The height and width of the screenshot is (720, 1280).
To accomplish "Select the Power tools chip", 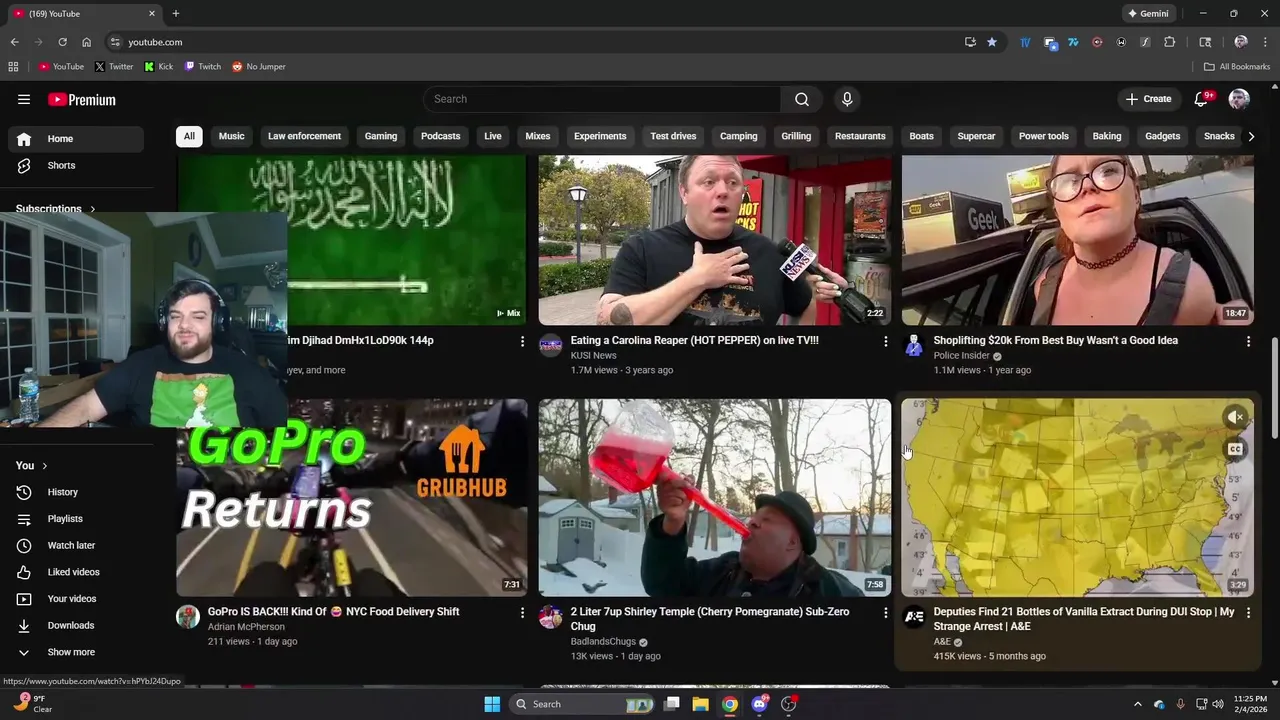I will pyautogui.click(x=1044, y=136).
